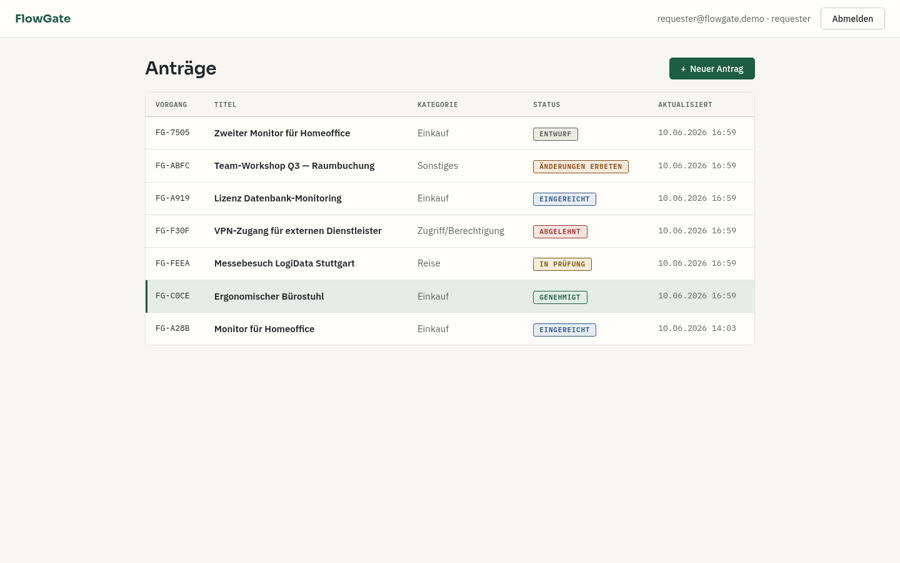Screen dimensions: 900x563
Task: Open VPN-Zugang für externen Dienstleister
Action: click(298, 231)
